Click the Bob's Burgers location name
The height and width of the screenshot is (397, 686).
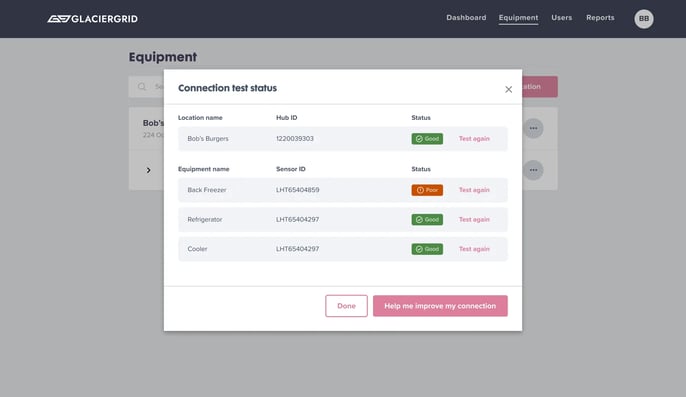point(208,139)
